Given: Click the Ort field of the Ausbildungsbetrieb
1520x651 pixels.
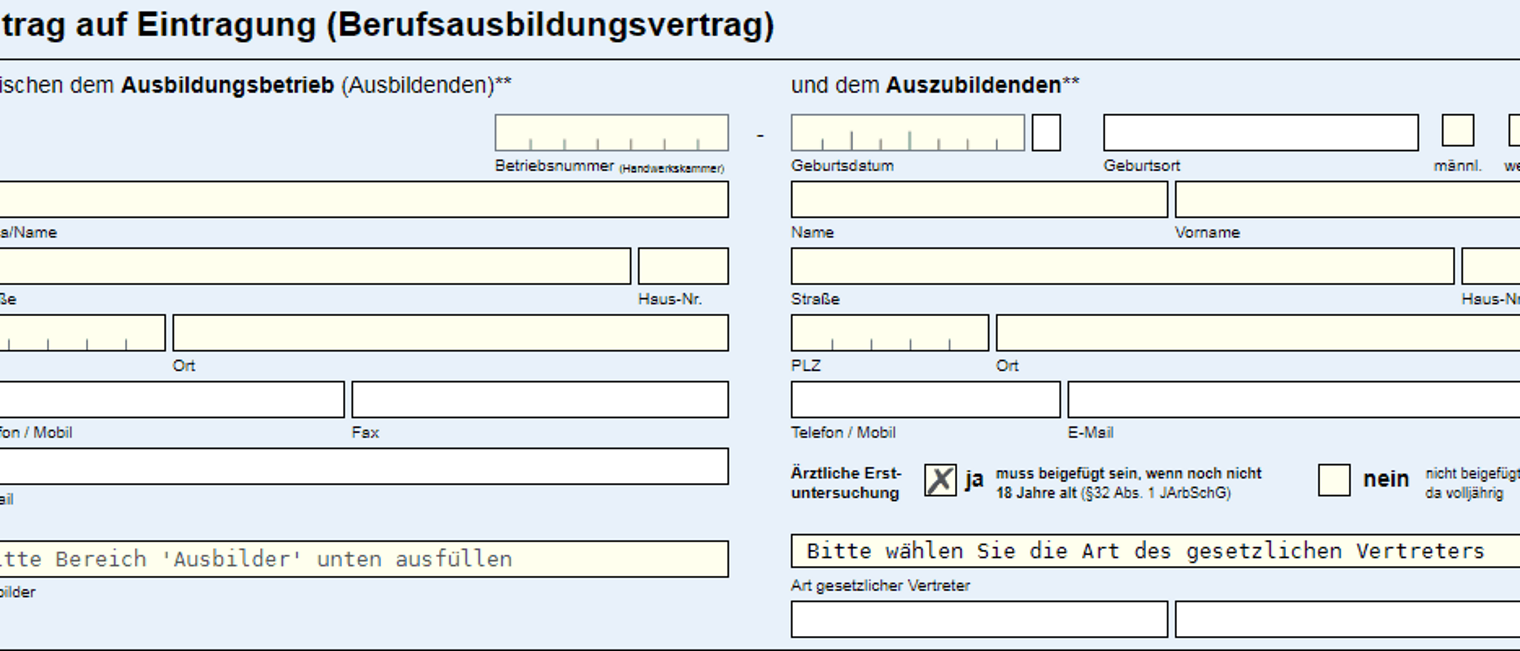Looking at the screenshot, I should pos(451,333).
